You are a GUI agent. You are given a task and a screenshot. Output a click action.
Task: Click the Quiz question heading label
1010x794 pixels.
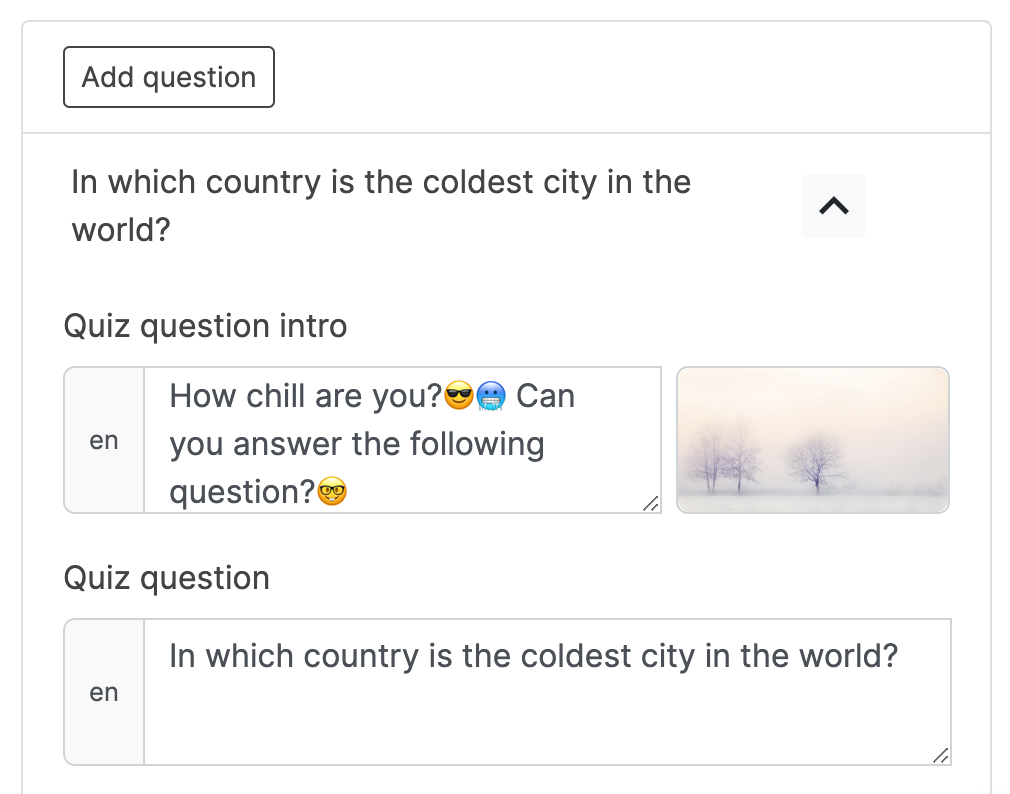tap(166, 578)
